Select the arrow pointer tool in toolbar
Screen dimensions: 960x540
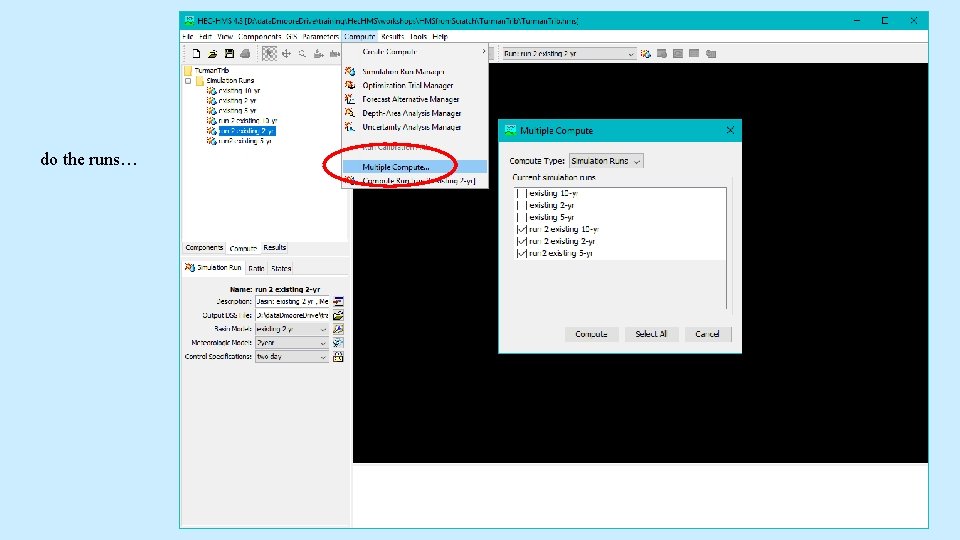(269, 54)
